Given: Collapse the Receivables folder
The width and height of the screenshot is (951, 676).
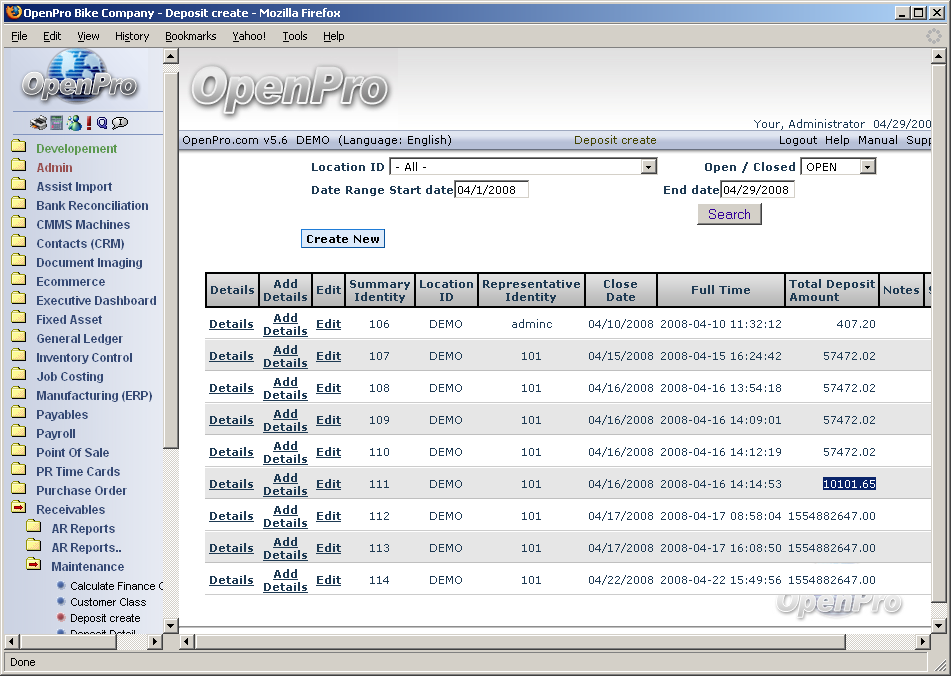Looking at the screenshot, I should (19, 510).
